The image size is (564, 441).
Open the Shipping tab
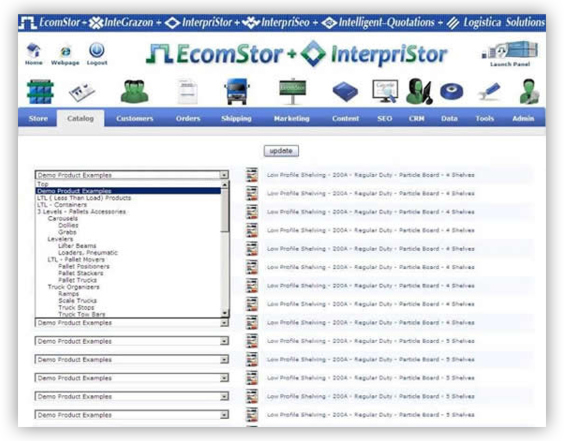click(236, 118)
